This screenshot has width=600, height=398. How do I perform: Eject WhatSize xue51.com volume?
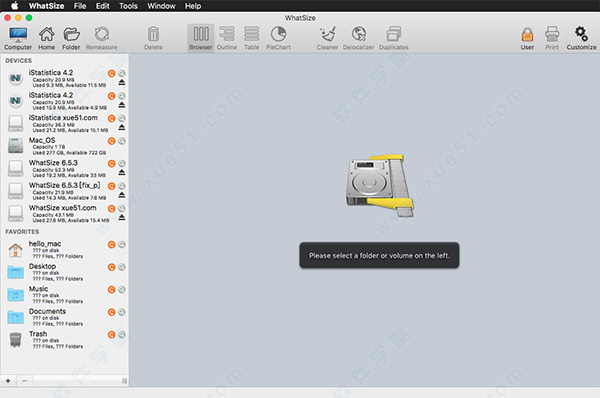pyautogui.click(x=122, y=218)
